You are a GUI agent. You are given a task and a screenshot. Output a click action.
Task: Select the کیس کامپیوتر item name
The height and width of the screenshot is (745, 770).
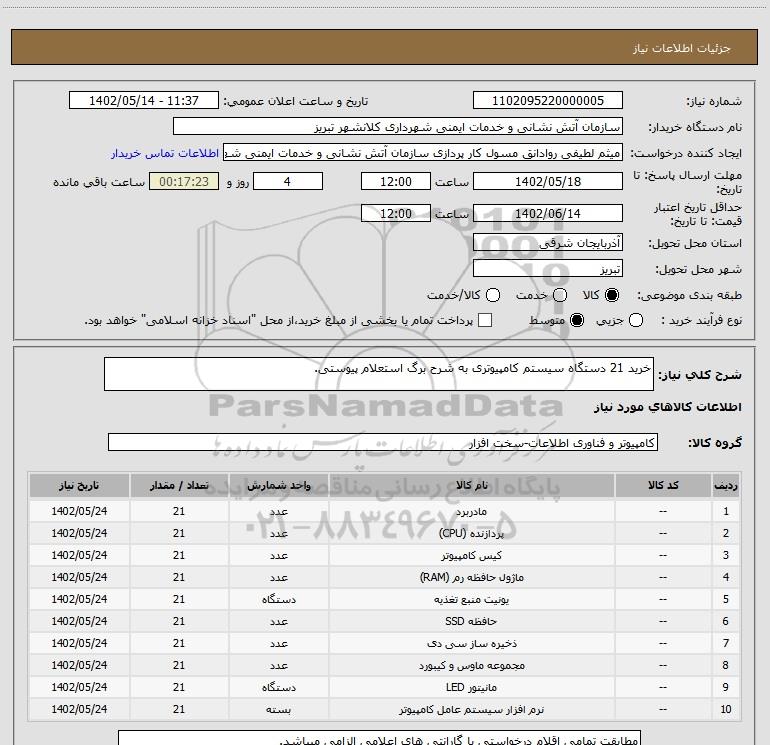[471, 555]
